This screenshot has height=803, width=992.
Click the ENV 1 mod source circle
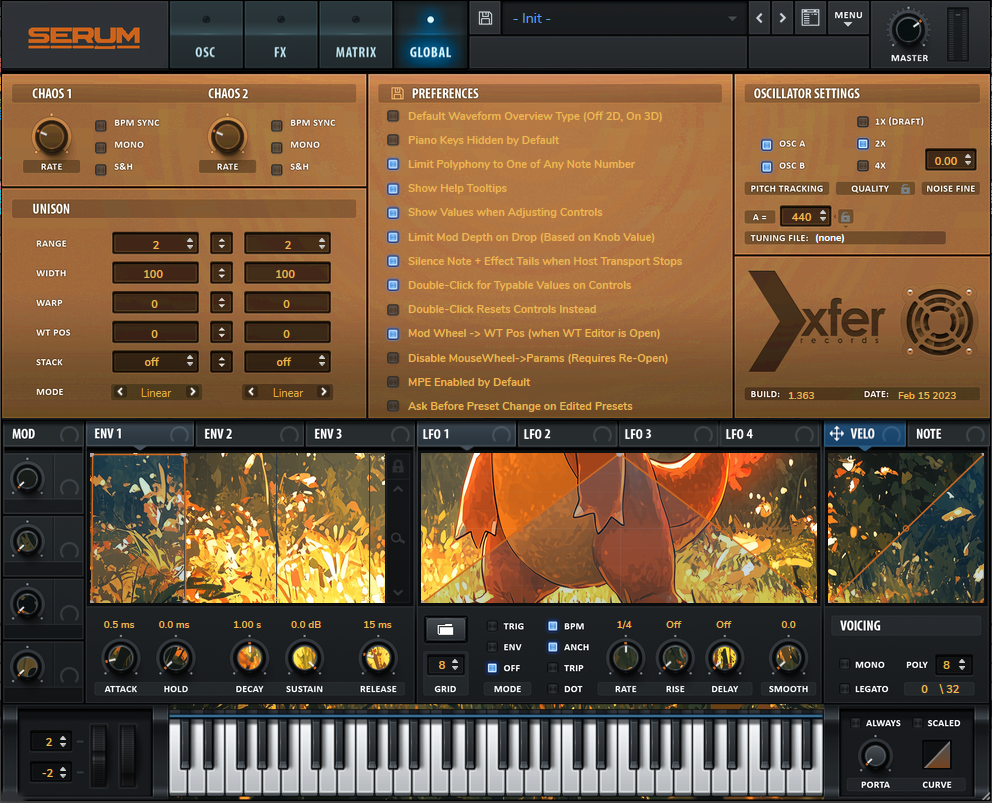(179, 434)
